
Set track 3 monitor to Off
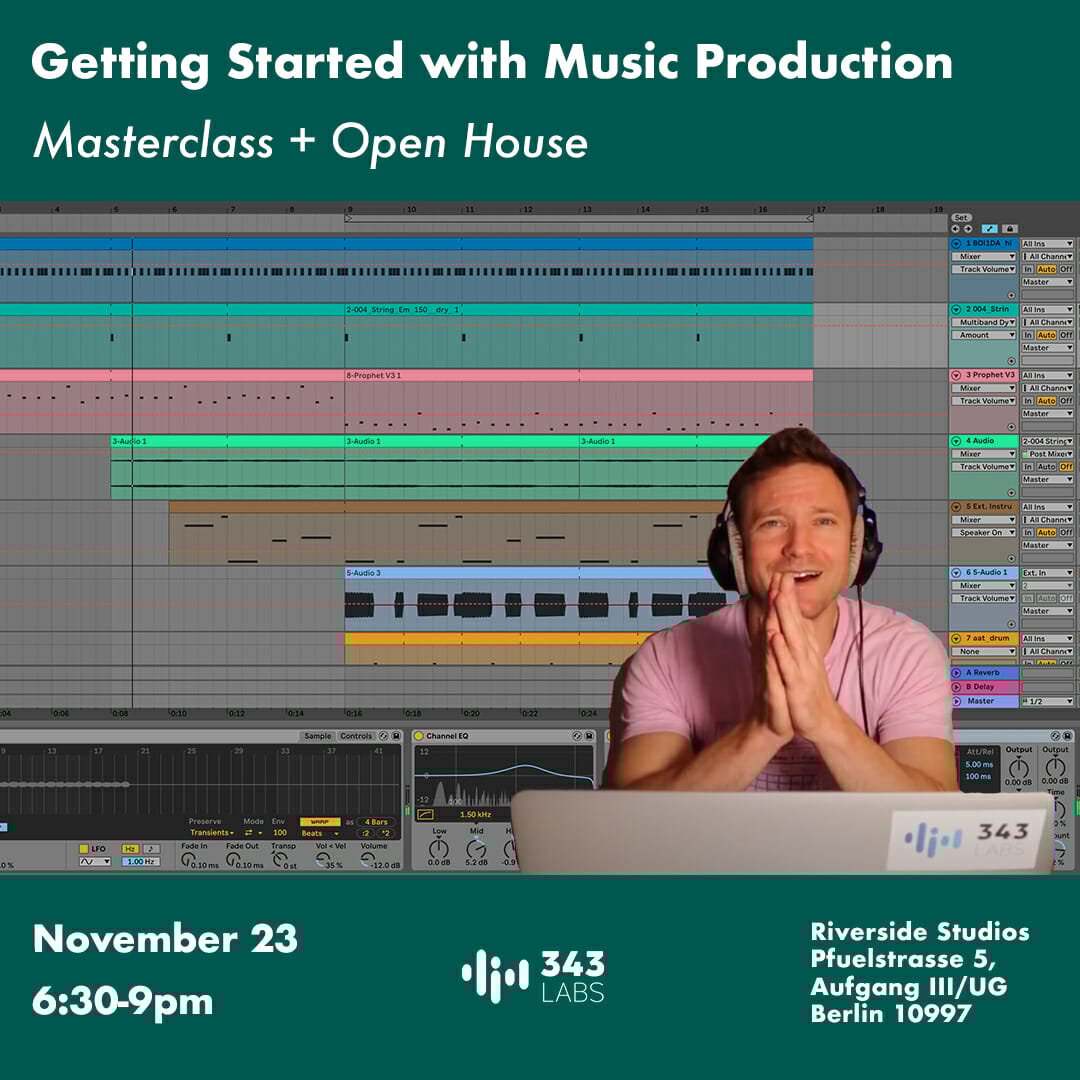click(1066, 401)
